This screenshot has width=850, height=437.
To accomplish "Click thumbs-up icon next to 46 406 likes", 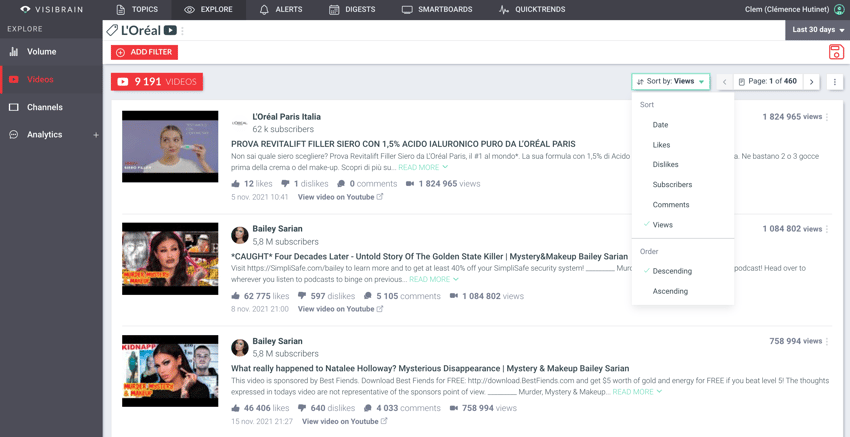I will tap(236, 408).
